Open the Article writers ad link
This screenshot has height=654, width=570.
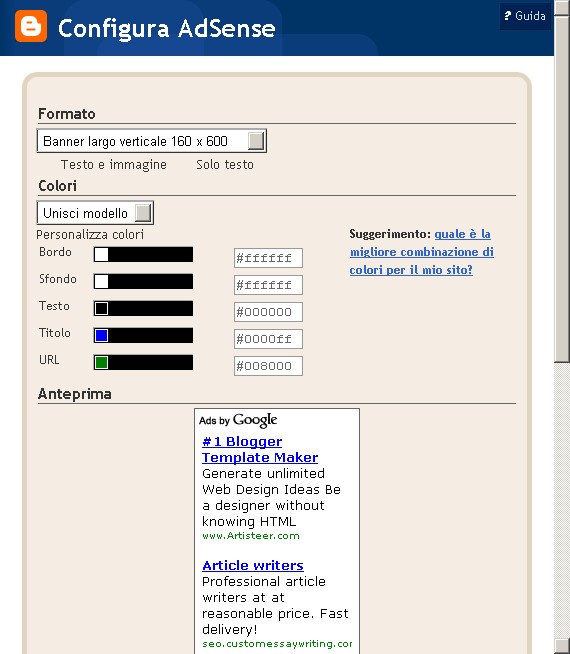point(253,565)
